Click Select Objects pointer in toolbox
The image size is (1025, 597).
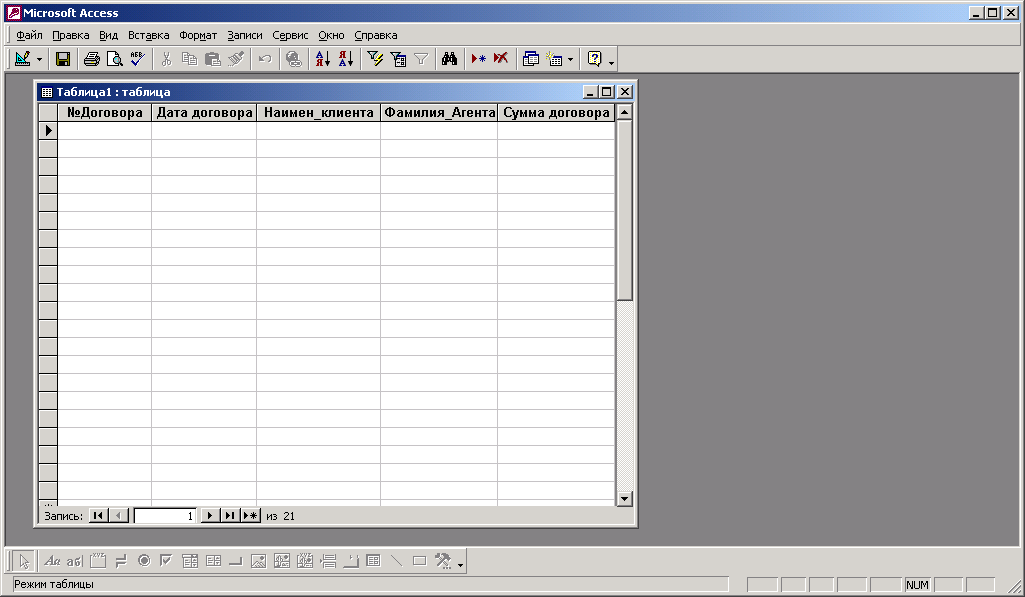coord(24,561)
